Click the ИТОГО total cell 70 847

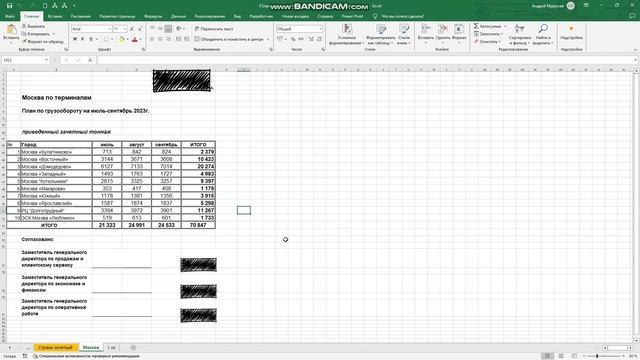tap(198, 225)
